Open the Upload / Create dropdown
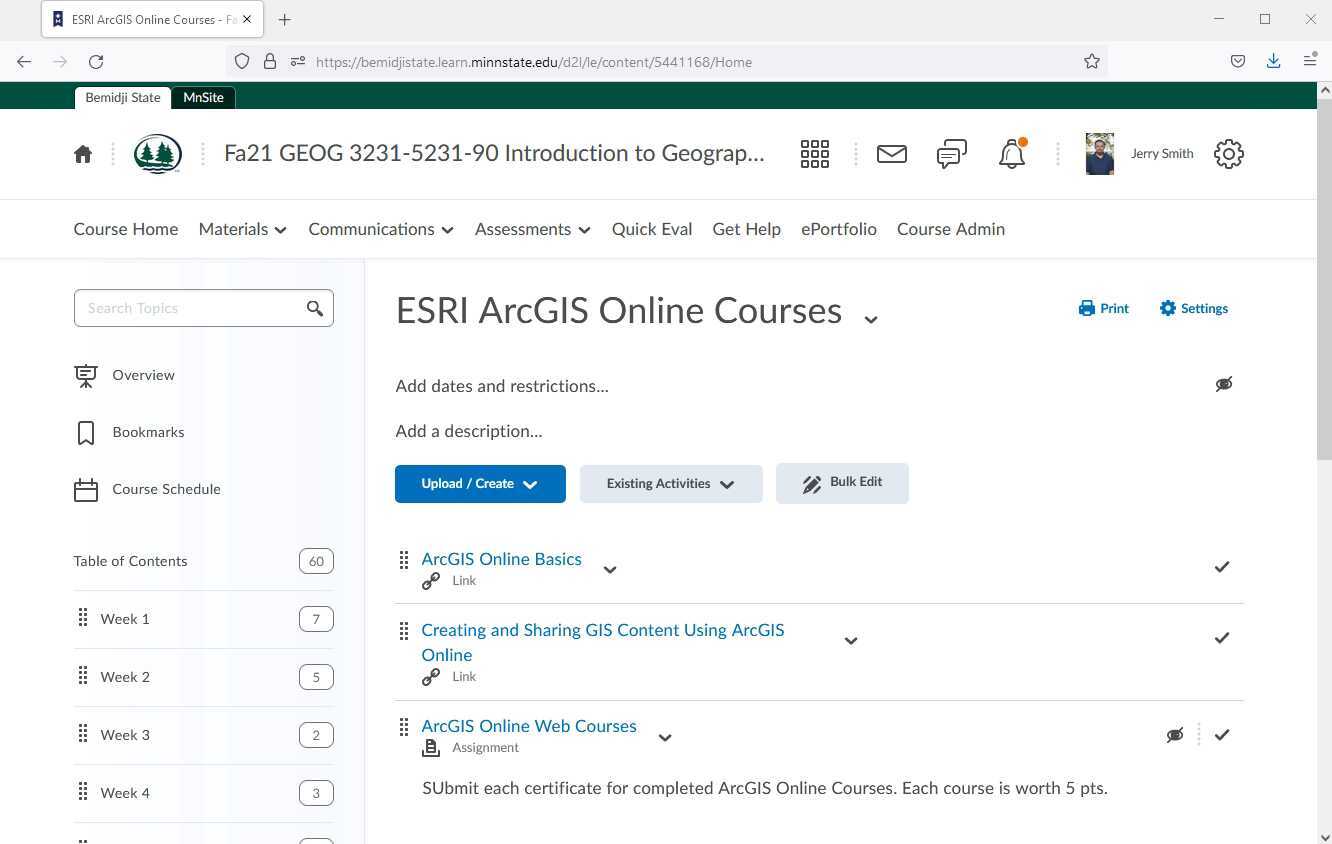The width and height of the screenshot is (1332, 844). 480,483
